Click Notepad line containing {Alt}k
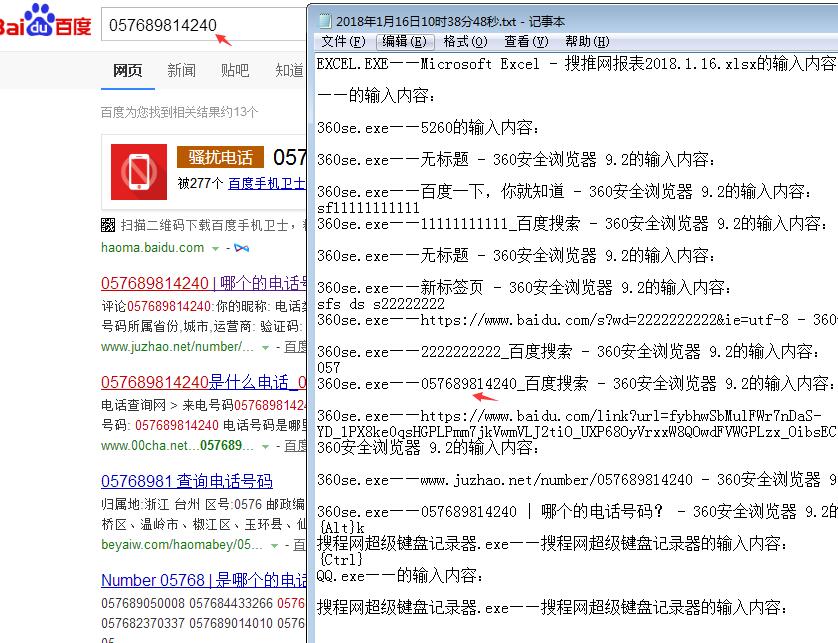The width and height of the screenshot is (838, 643). point(342,528)
